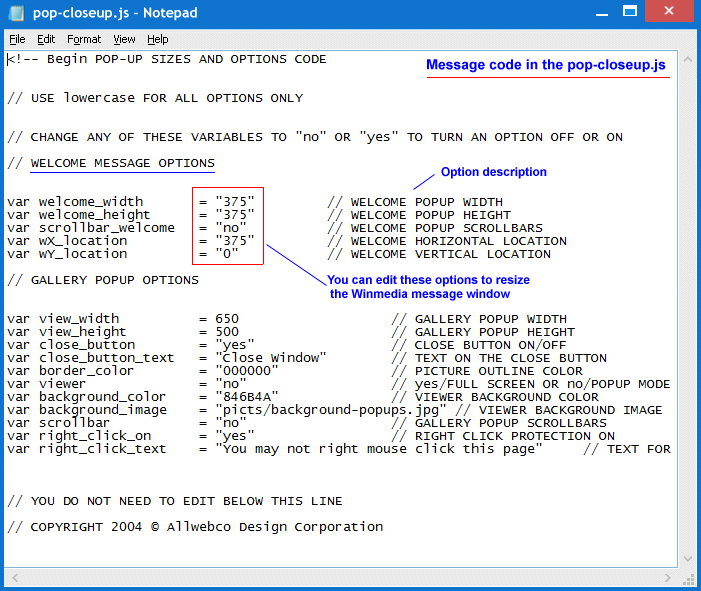This screenshot has width=701, height=591.
Task: Open the Format menu
Action: tap(84, 39)
